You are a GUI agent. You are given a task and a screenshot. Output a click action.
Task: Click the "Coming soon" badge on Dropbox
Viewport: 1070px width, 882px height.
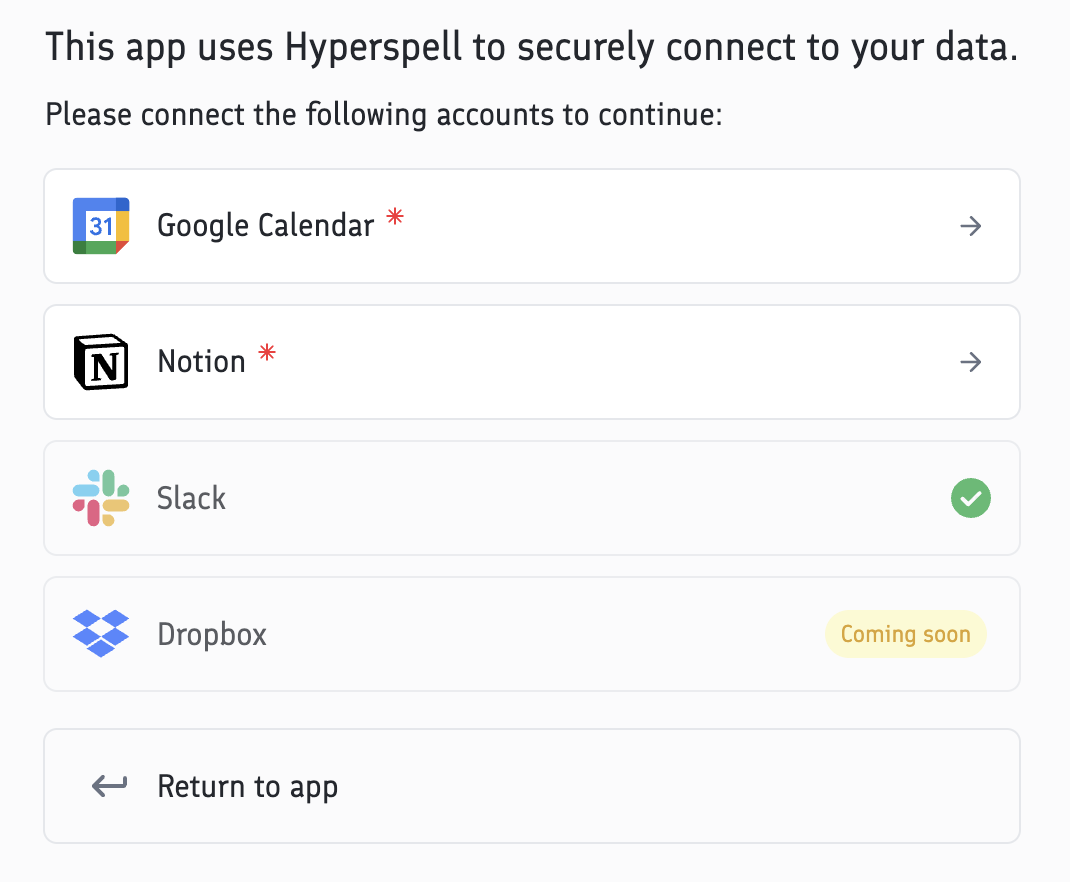(905, 634)
